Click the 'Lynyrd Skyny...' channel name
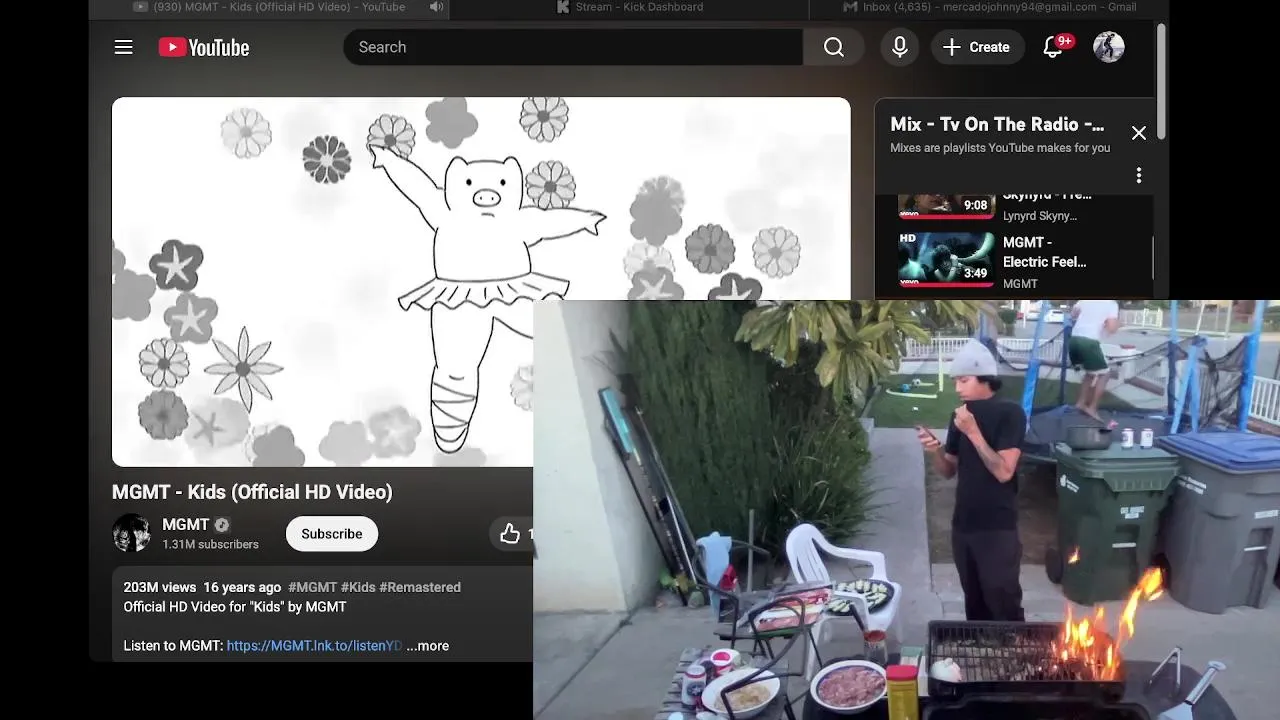This screenshot has width=1280, height=720. (x=1040, y=216)
